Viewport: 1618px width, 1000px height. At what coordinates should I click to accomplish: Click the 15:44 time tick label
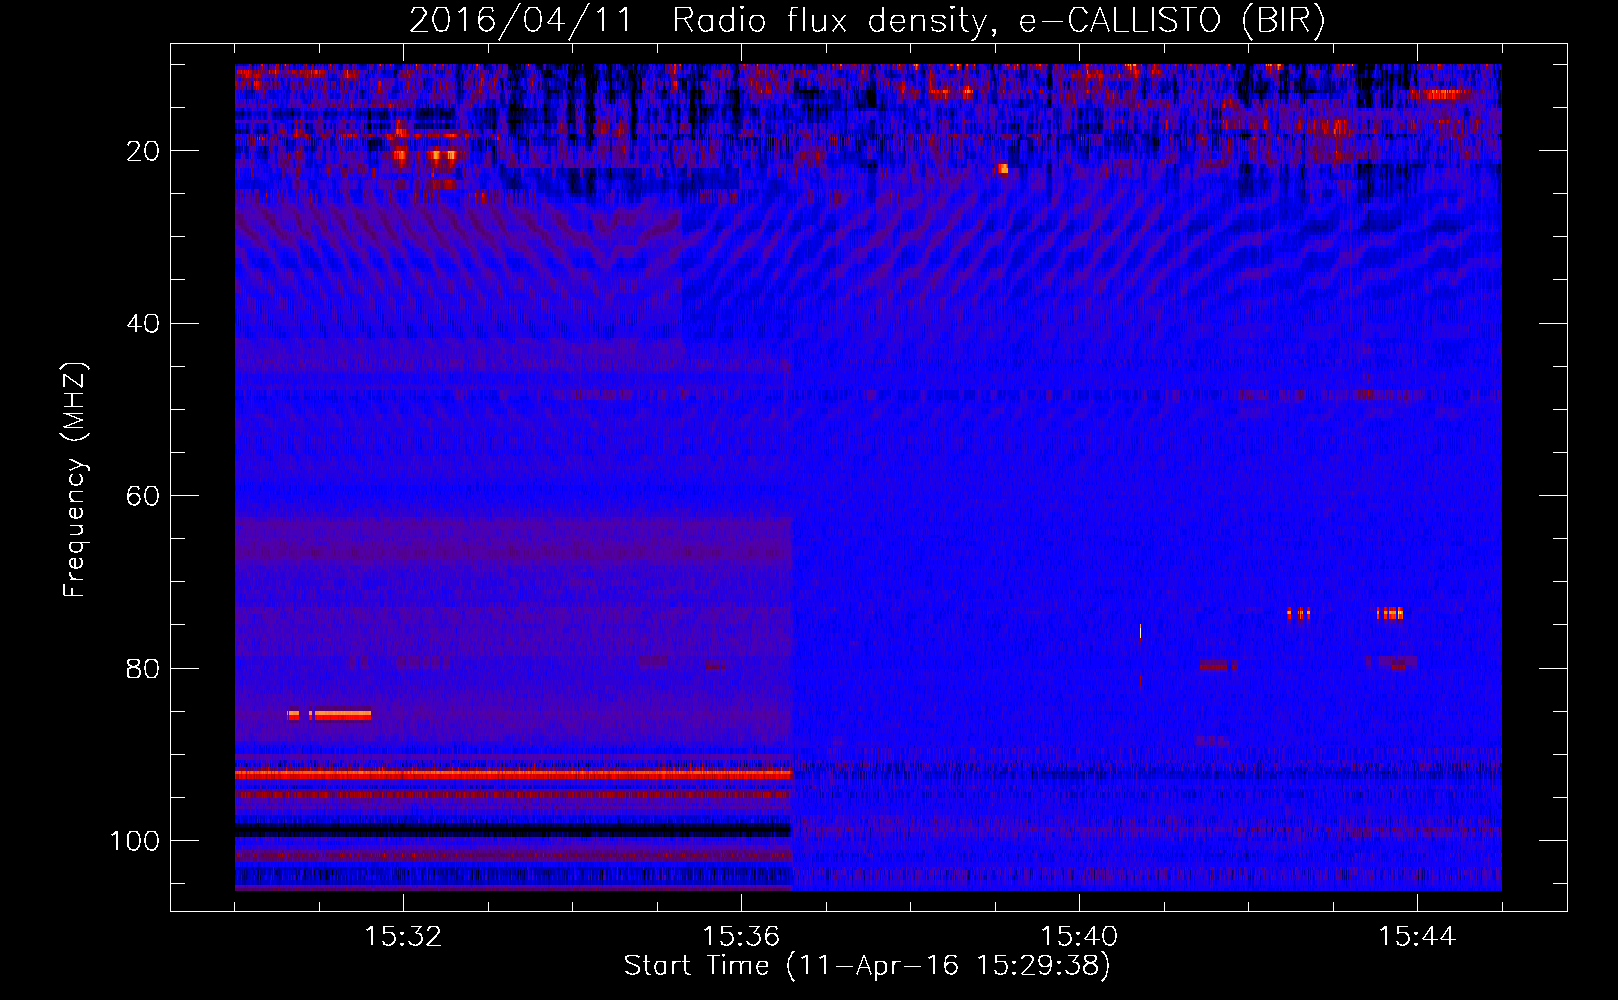pos(1417,937)
